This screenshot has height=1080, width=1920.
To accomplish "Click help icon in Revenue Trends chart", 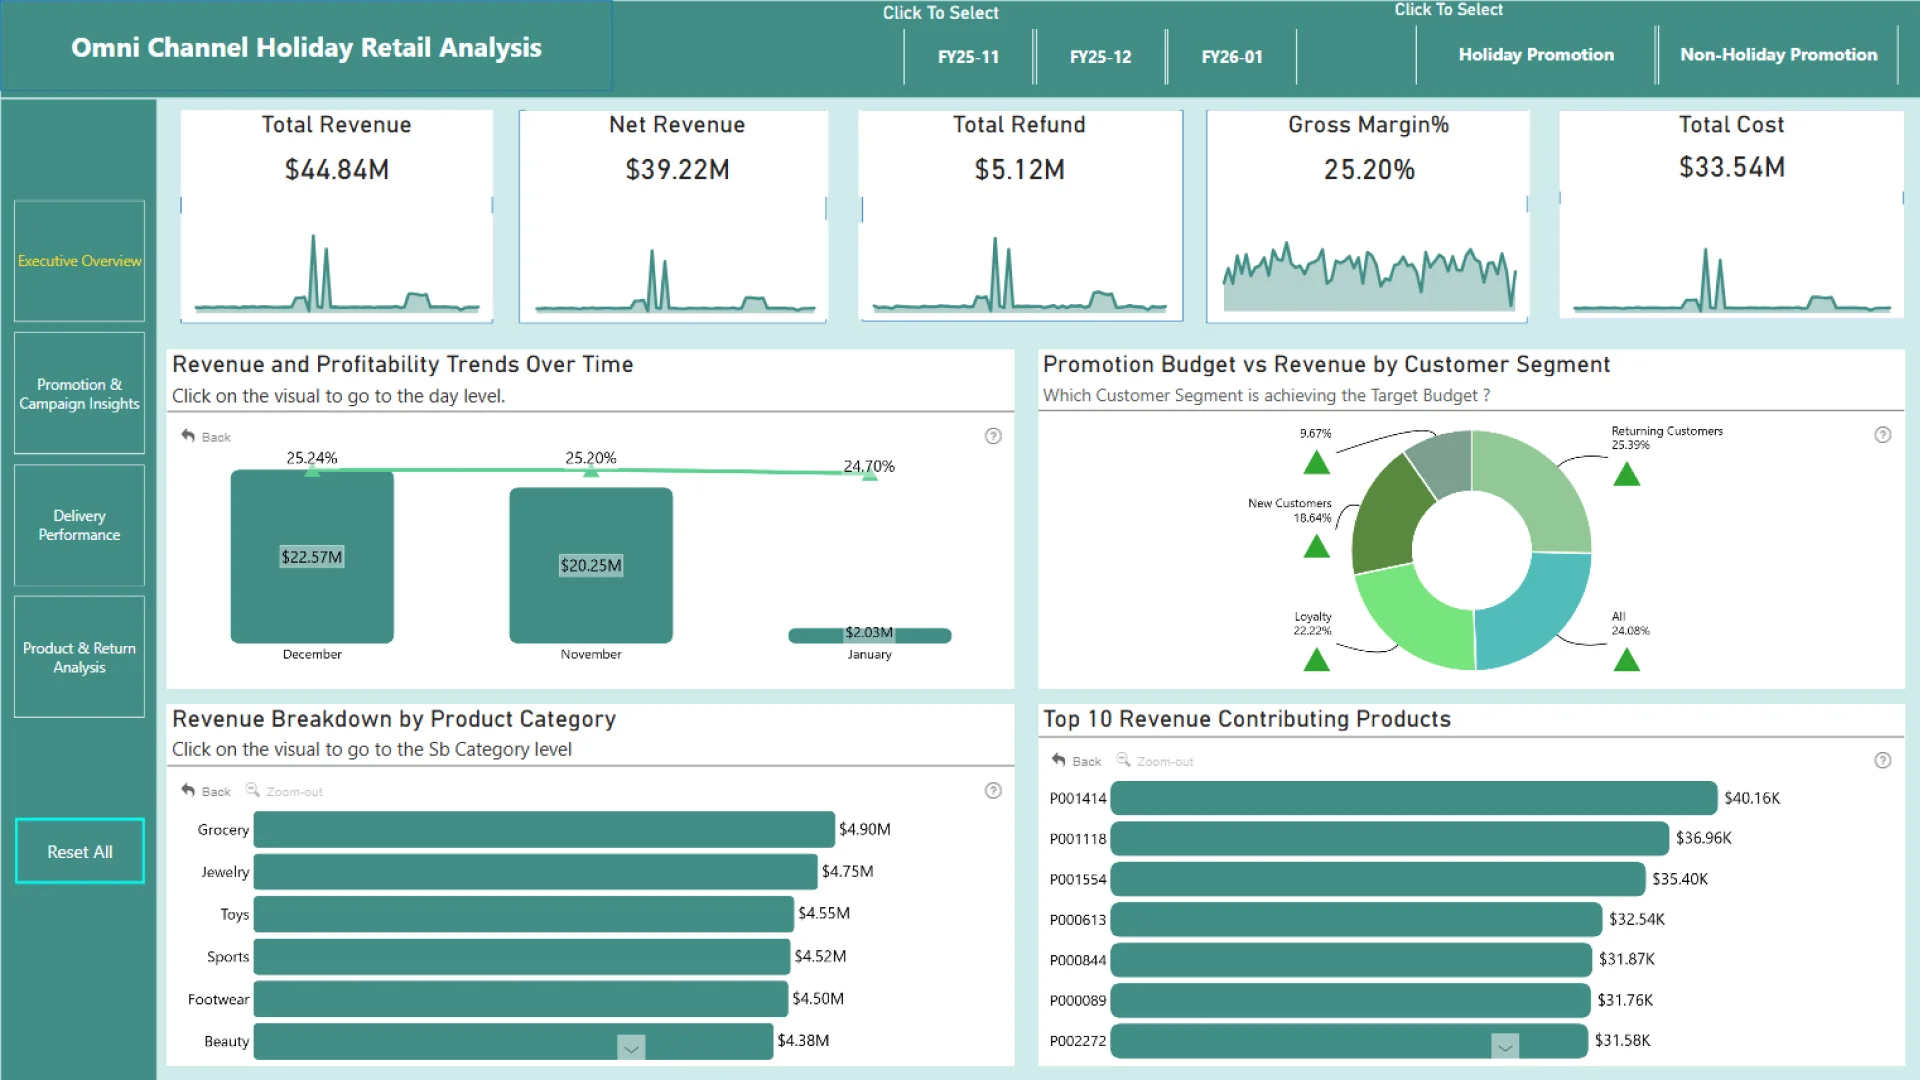I will [x=993, y=436].
